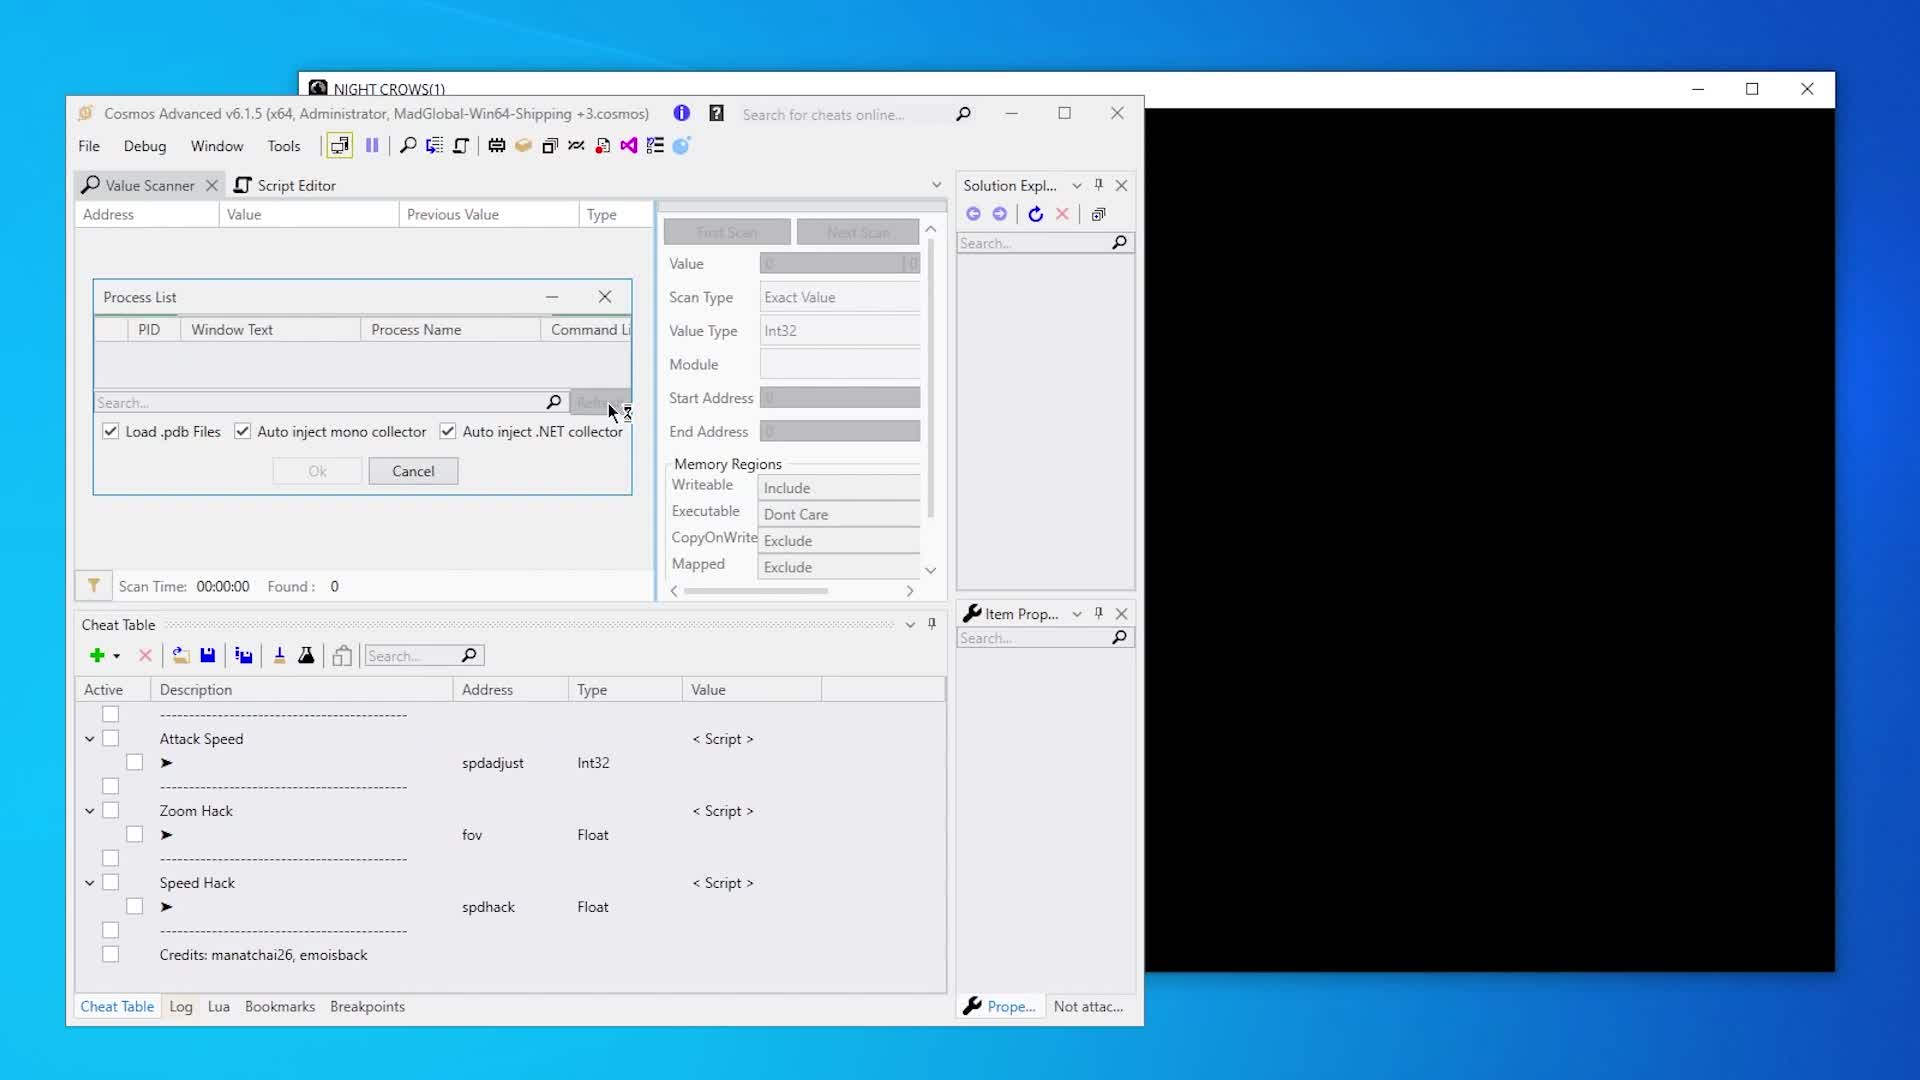Toggle Auto inject mono collector checkbox
The image size is (1920, 1080).
(x=243, y=431)
